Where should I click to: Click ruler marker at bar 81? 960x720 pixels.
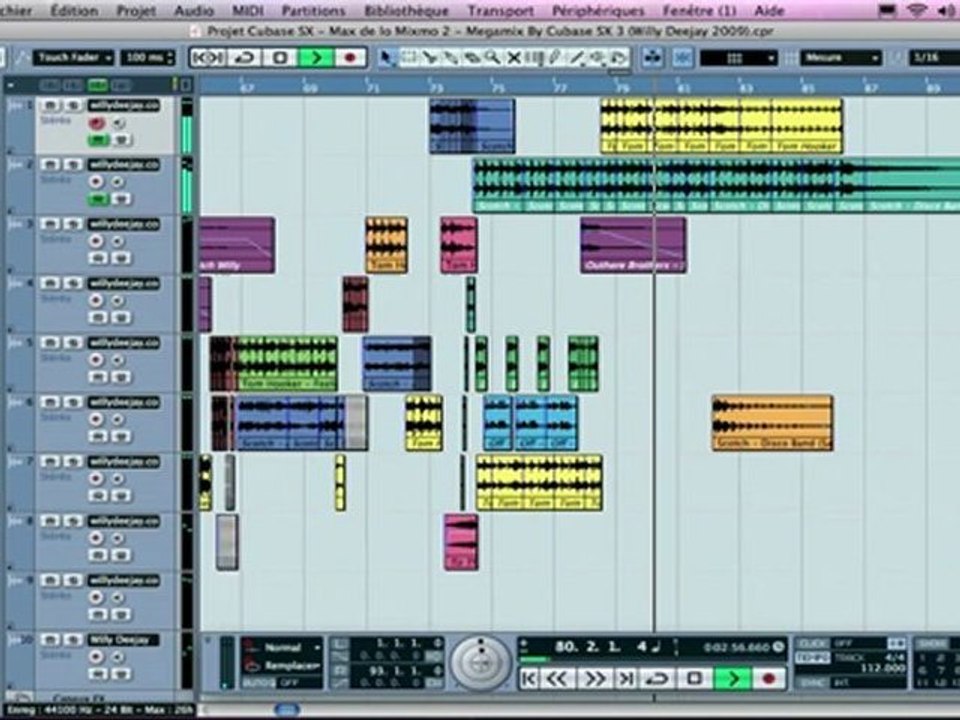683,88
